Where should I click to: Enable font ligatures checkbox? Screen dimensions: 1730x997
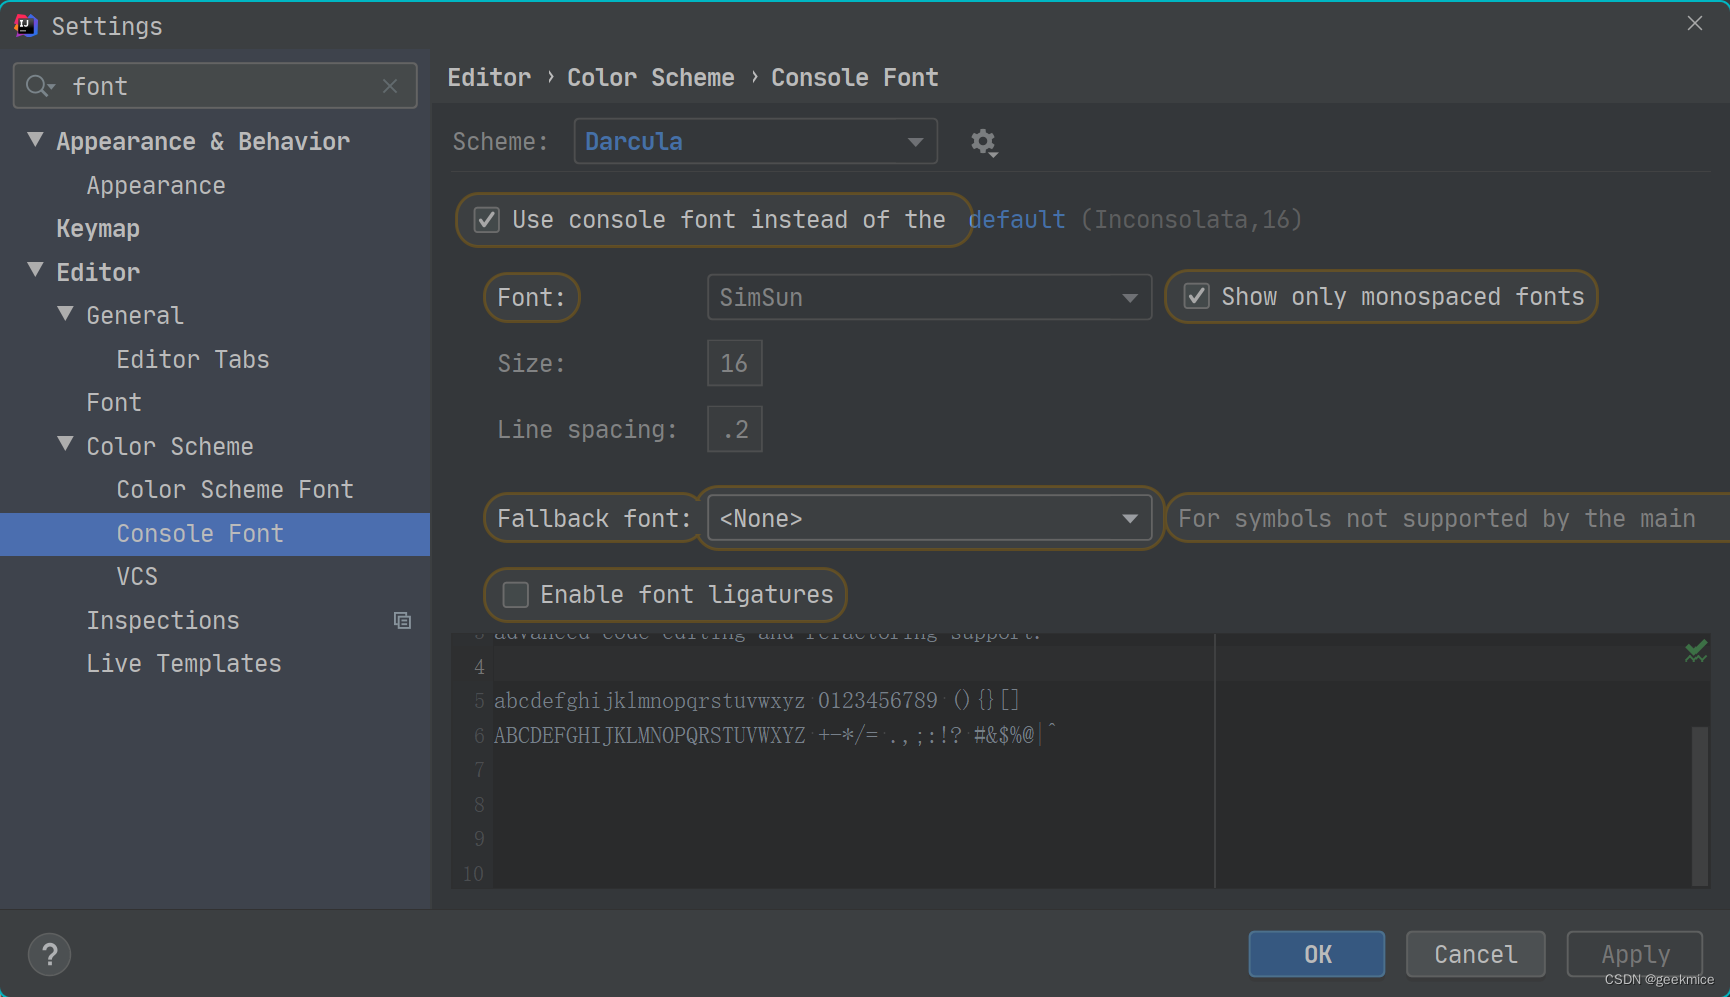(x=515, y=595)
